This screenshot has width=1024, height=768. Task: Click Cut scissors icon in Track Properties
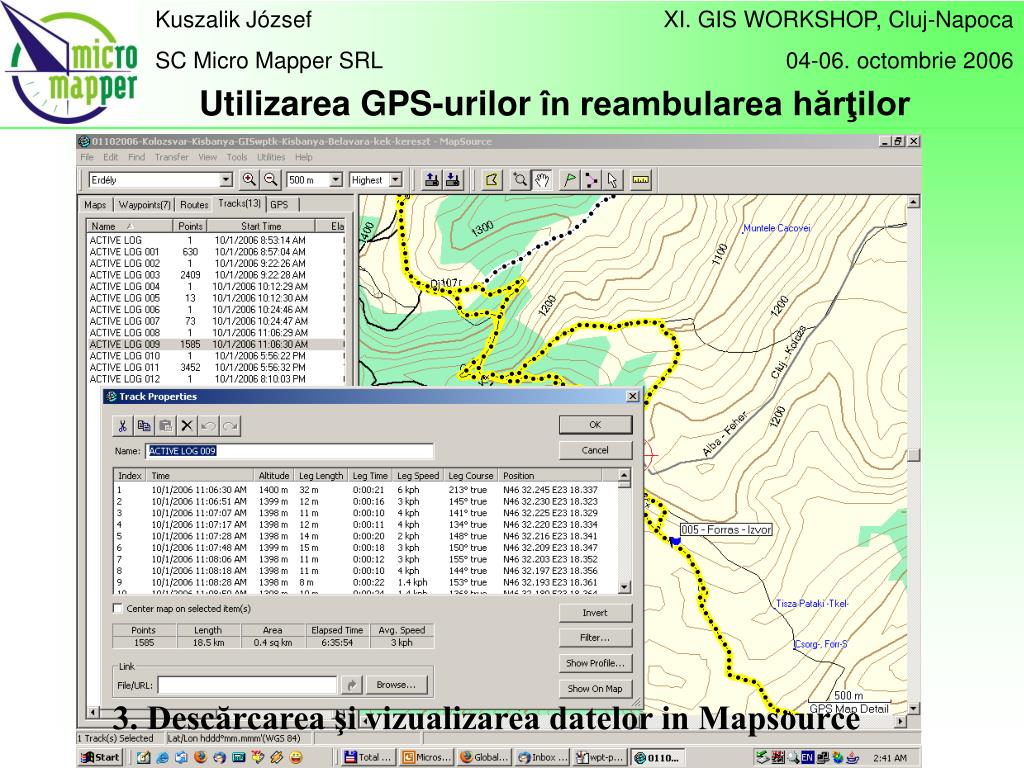coord(122,426)
